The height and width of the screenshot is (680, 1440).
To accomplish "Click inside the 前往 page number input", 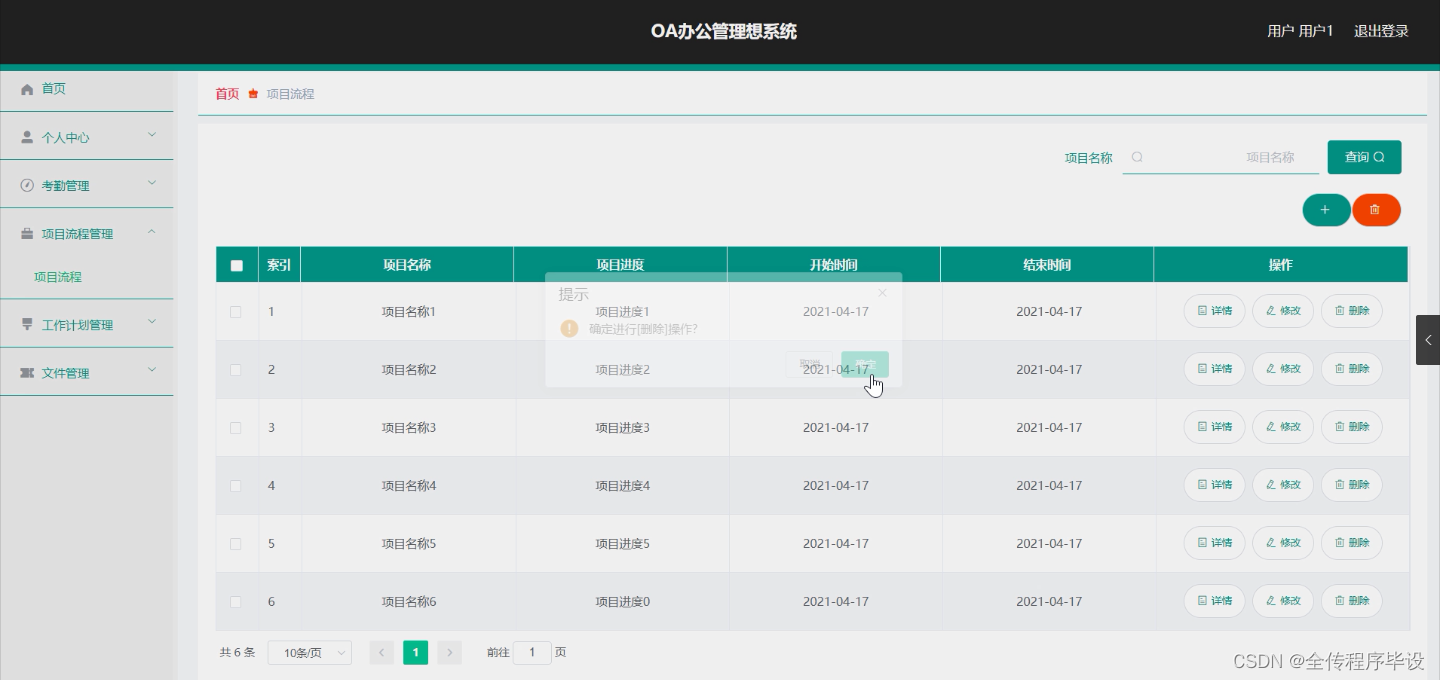I will (x=532, y=651).
